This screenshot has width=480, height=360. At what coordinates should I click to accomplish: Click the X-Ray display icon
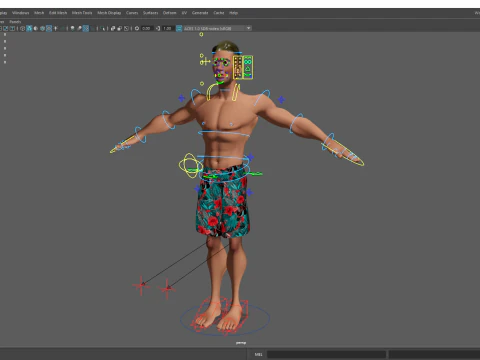pos(113,28)
